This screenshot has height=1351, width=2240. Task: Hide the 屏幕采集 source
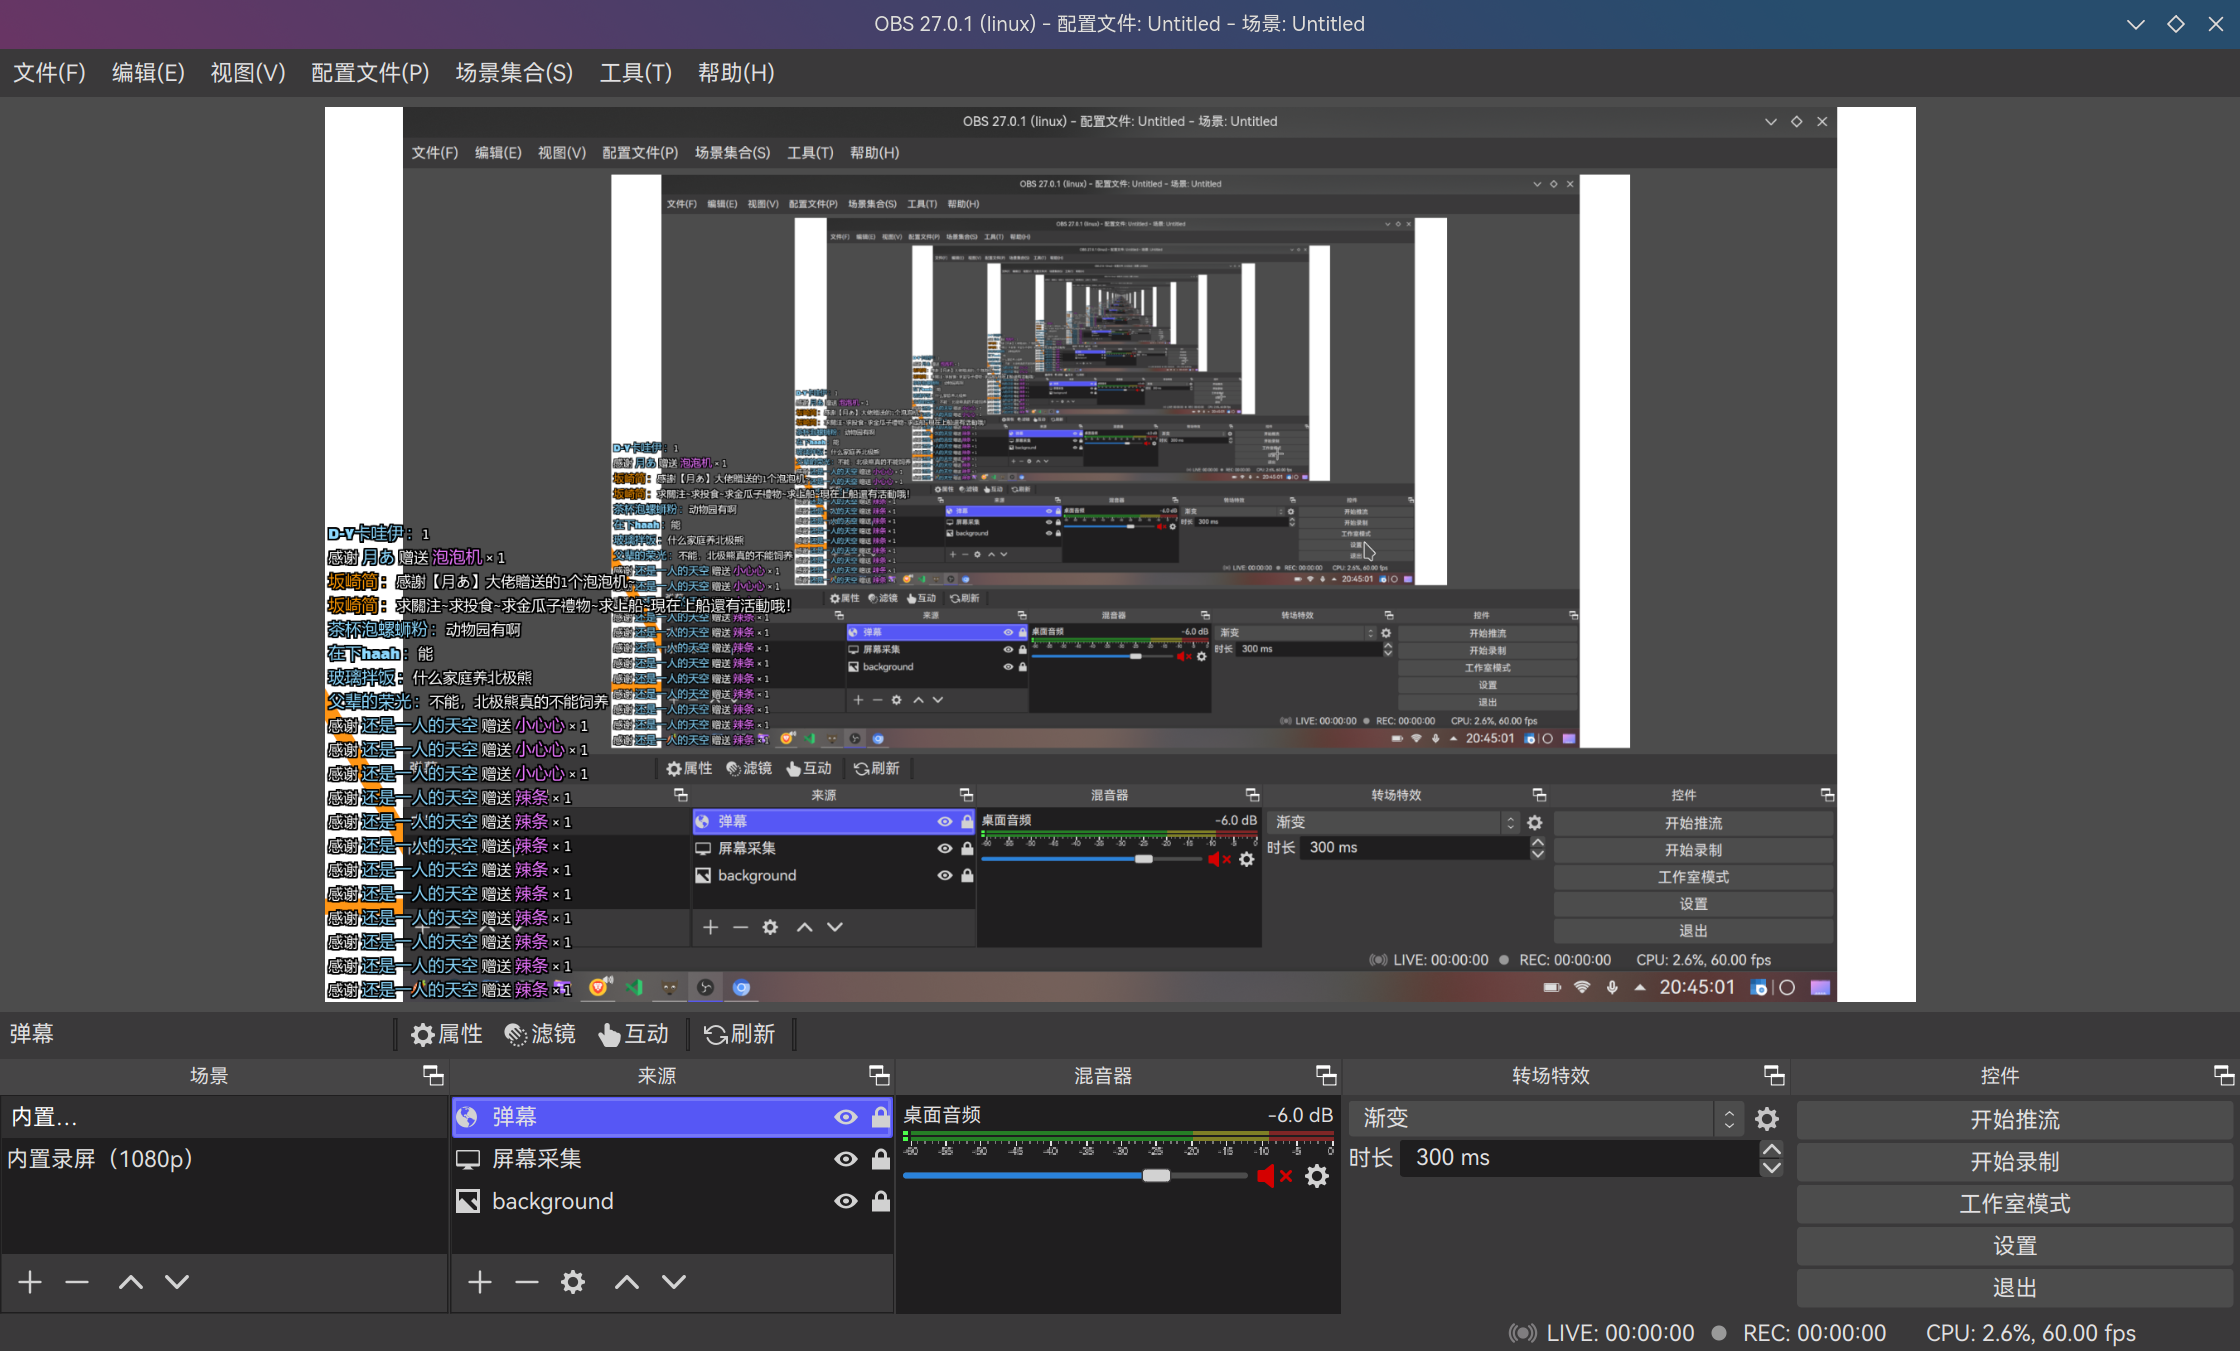846,1159
